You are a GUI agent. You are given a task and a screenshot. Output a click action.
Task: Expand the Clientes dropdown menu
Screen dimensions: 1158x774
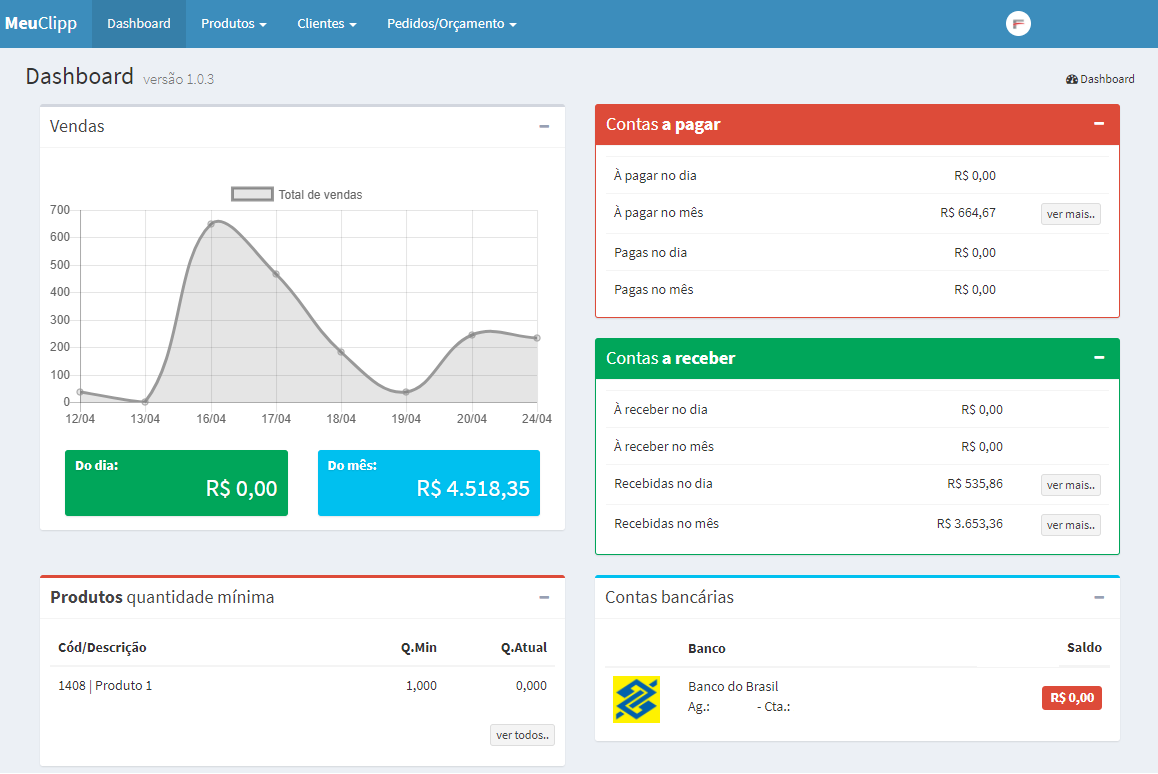(x=326, y=24)
